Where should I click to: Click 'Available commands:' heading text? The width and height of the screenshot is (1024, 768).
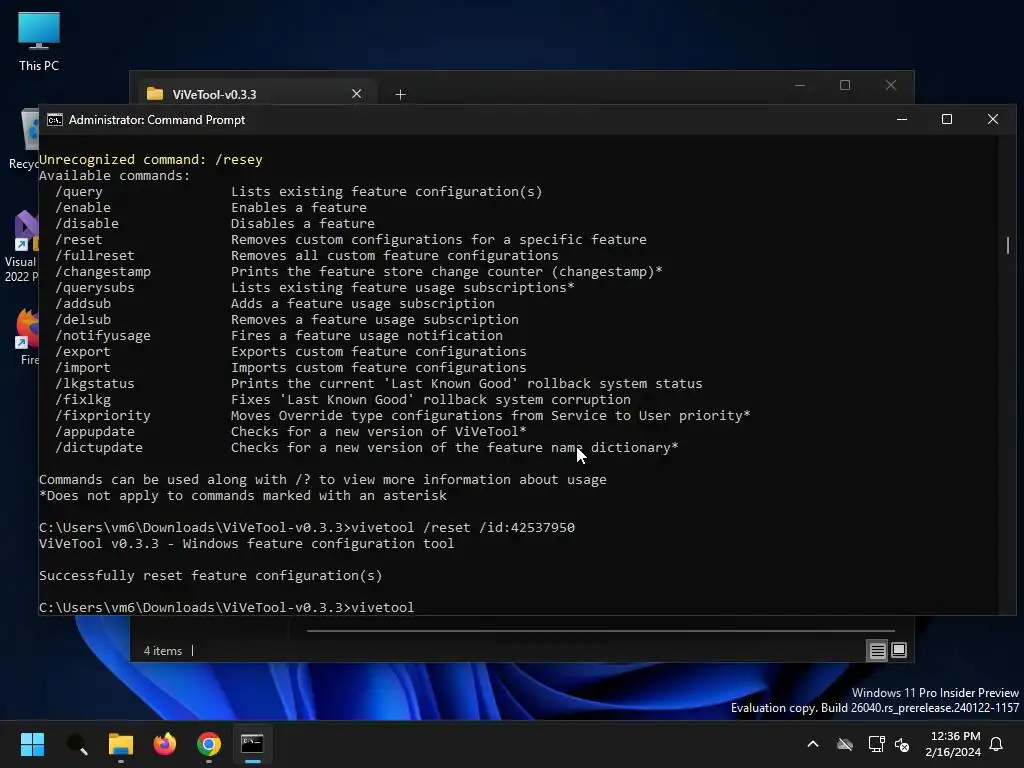click(x=114, y=176)
